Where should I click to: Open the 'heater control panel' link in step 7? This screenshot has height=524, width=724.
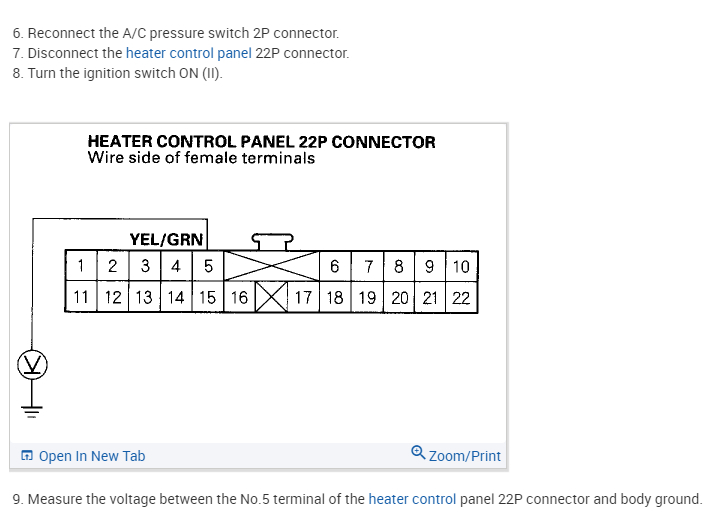(x=188, y=53)
